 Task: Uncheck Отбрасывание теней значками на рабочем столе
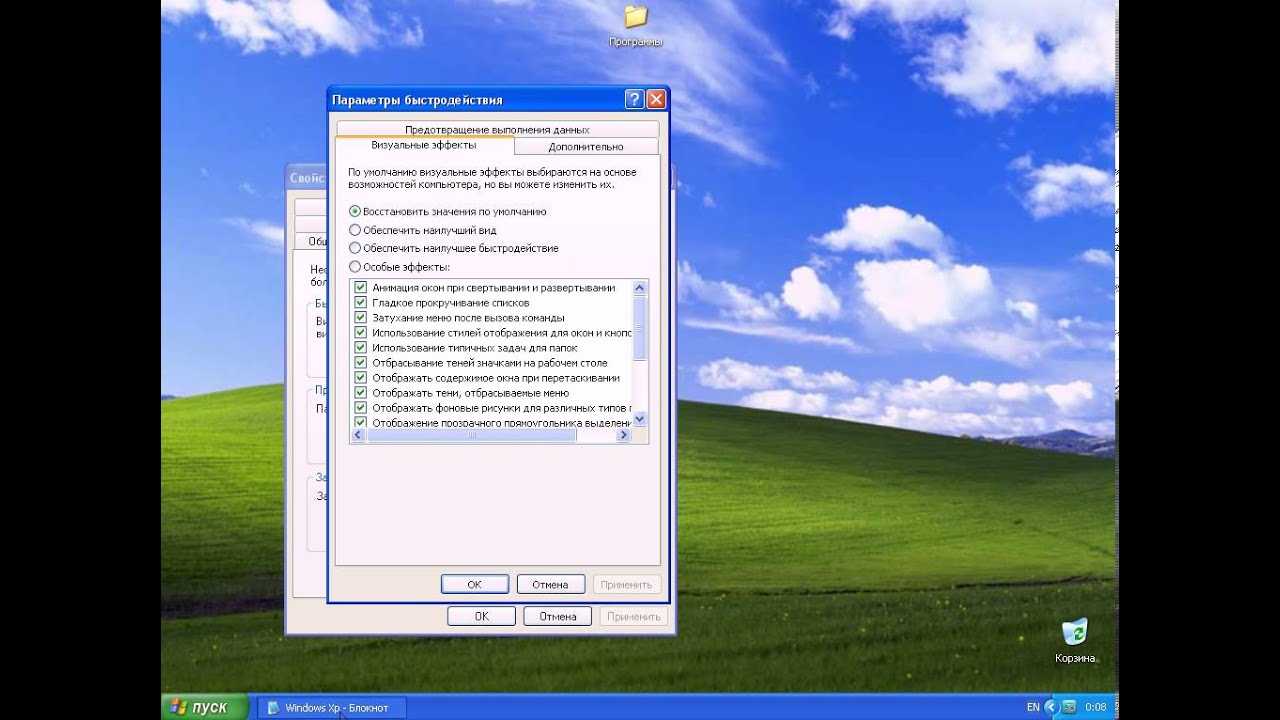[361, 363]
